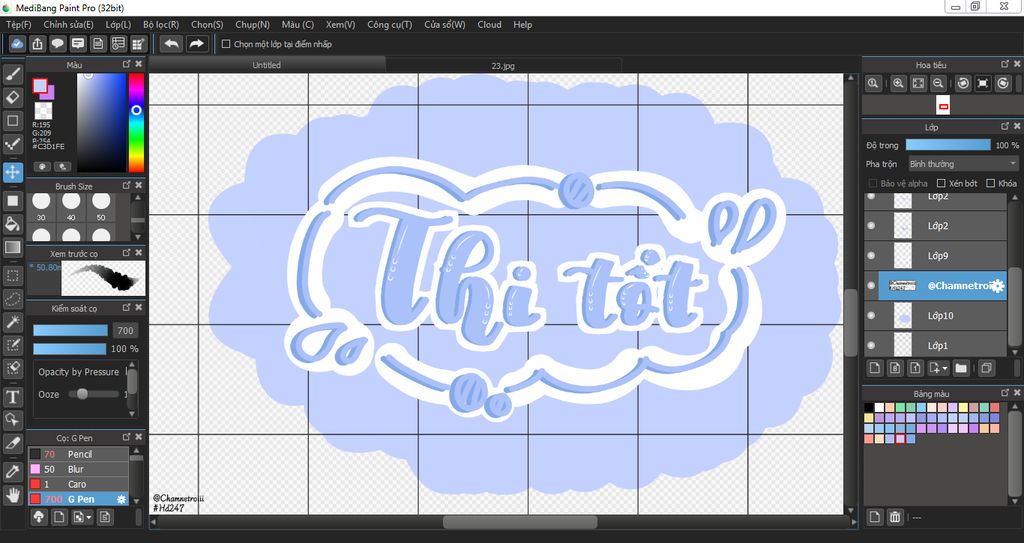1024x543 pixels.
Task: Pop out the Kiểm soát cọ panel
Action: [127, 307]
